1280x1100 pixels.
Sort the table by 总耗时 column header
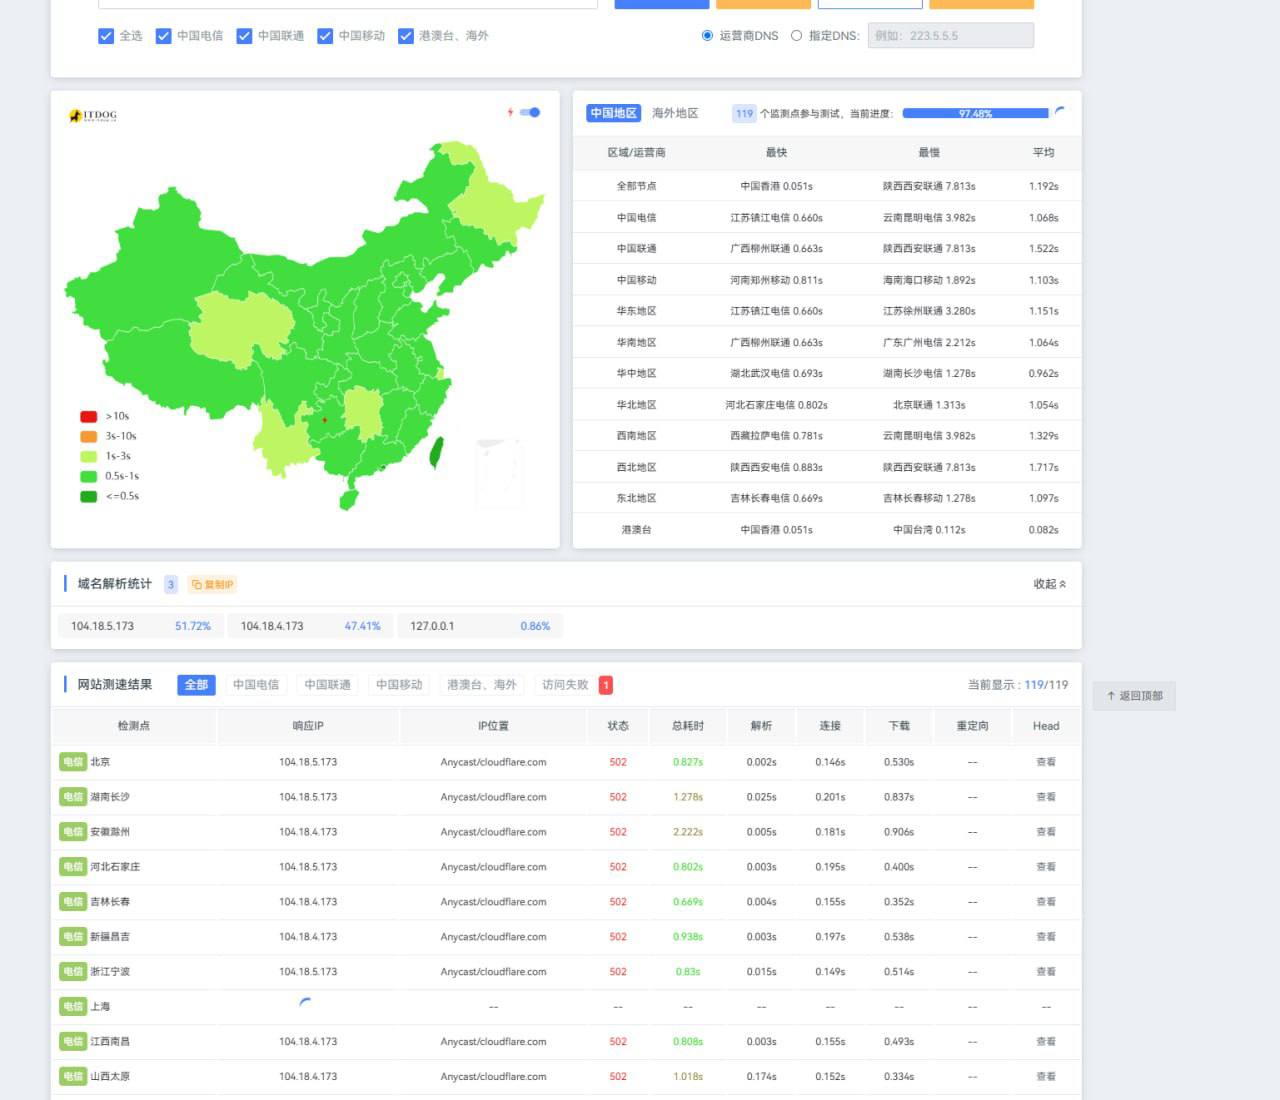click(688, 726)
